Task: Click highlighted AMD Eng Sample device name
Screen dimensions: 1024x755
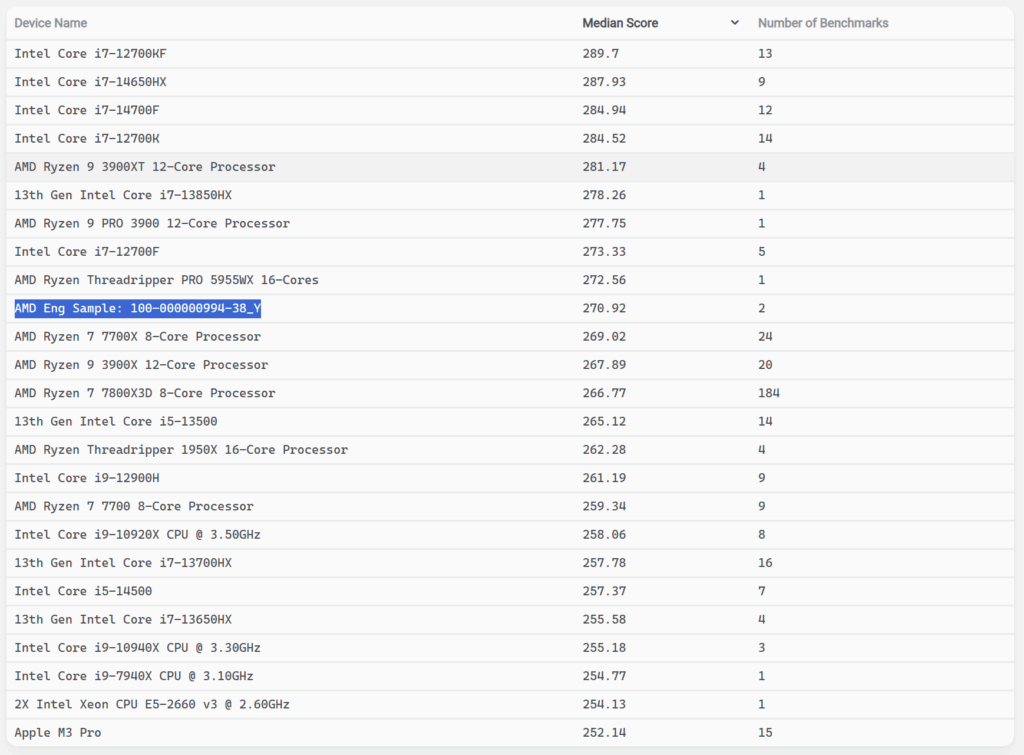Action: point(138,308)
